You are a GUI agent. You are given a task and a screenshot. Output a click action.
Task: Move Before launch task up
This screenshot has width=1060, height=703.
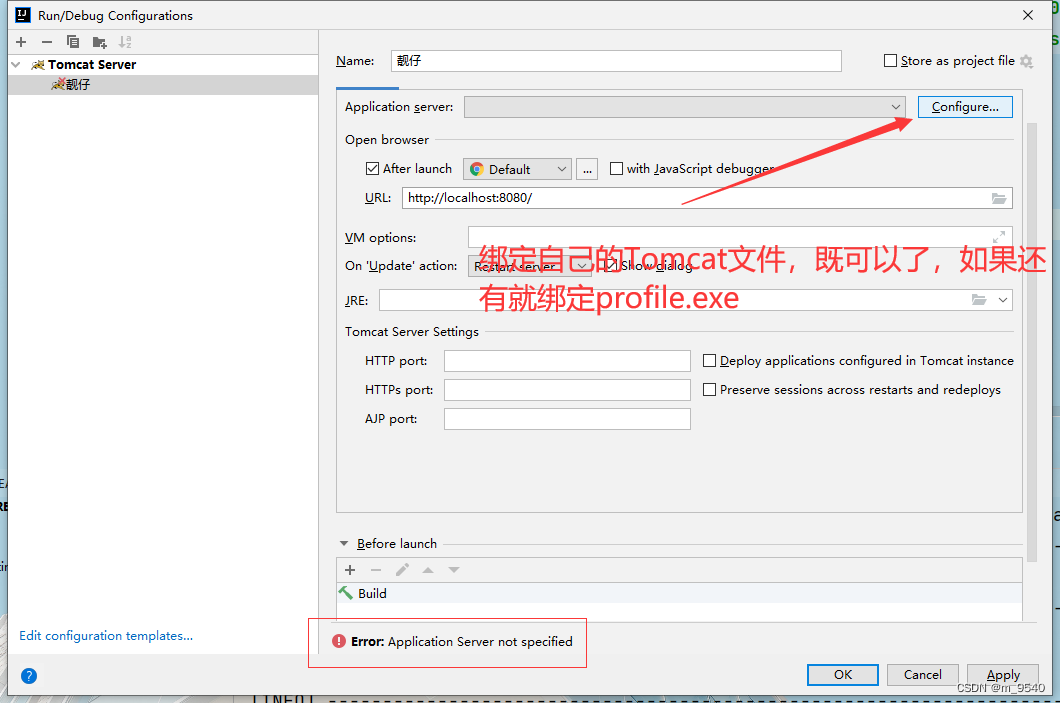[428, 570]
